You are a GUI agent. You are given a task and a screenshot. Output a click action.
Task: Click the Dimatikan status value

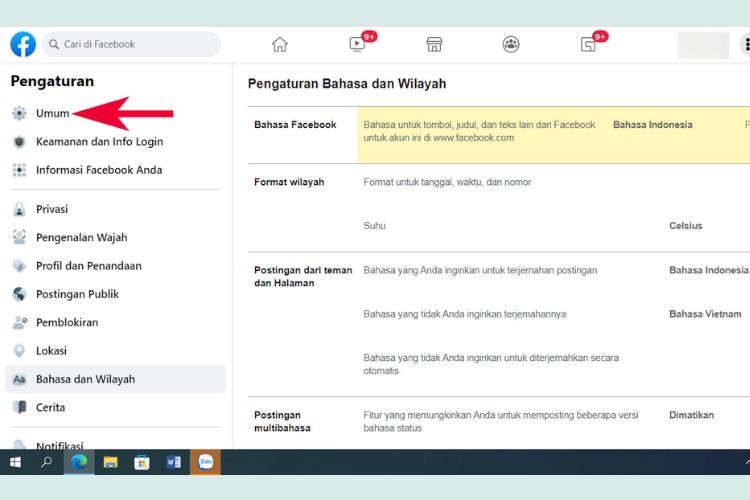691,415
